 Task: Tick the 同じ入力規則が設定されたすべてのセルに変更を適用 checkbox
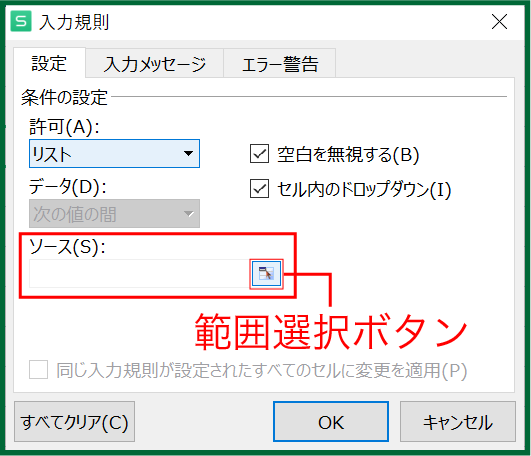[x=38, y=370]
